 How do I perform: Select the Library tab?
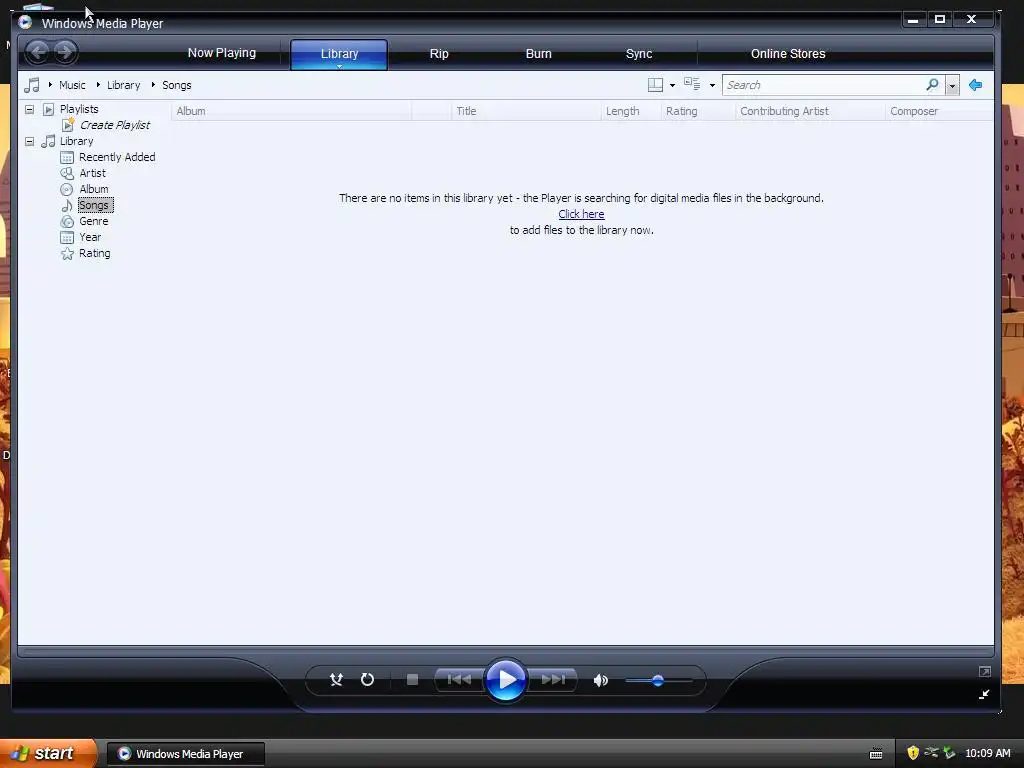tap(339, 54)
